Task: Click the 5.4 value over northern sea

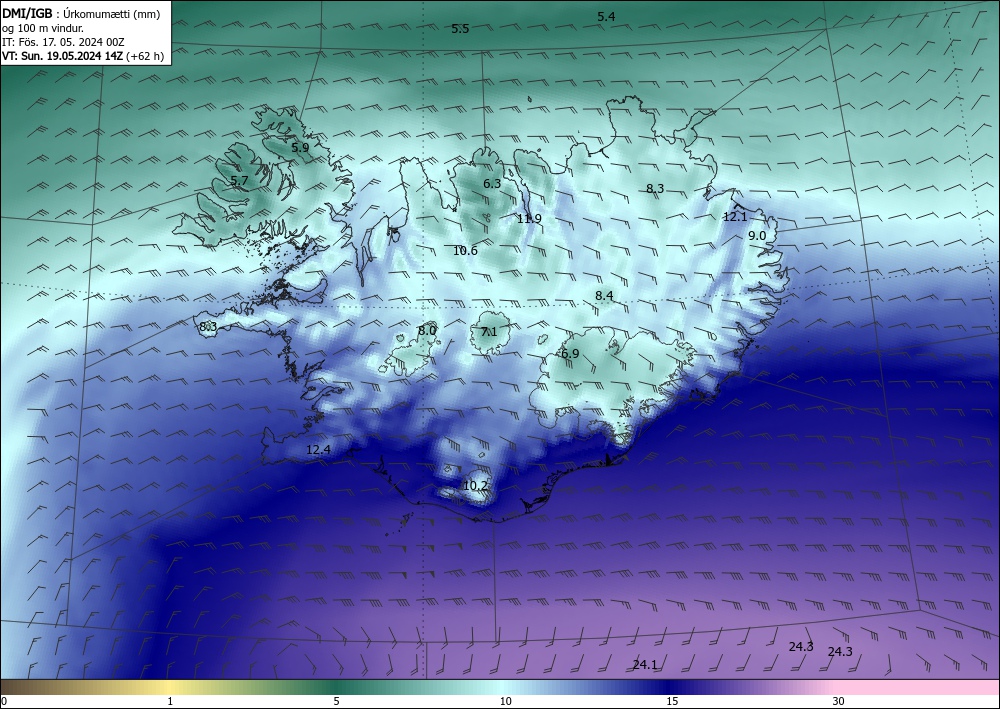Action: tap(606, 17)
